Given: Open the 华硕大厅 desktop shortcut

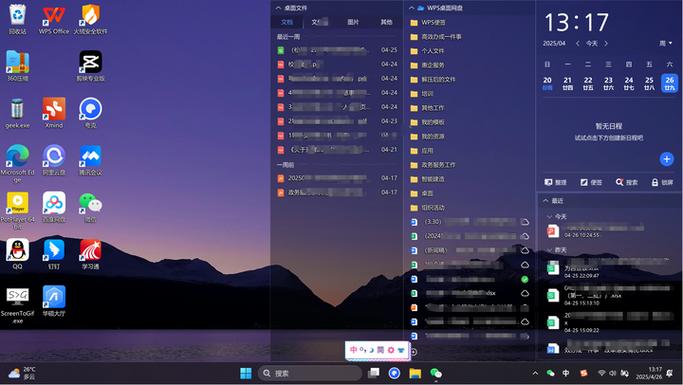Looking at the screenshot, I should pos(54,301).
